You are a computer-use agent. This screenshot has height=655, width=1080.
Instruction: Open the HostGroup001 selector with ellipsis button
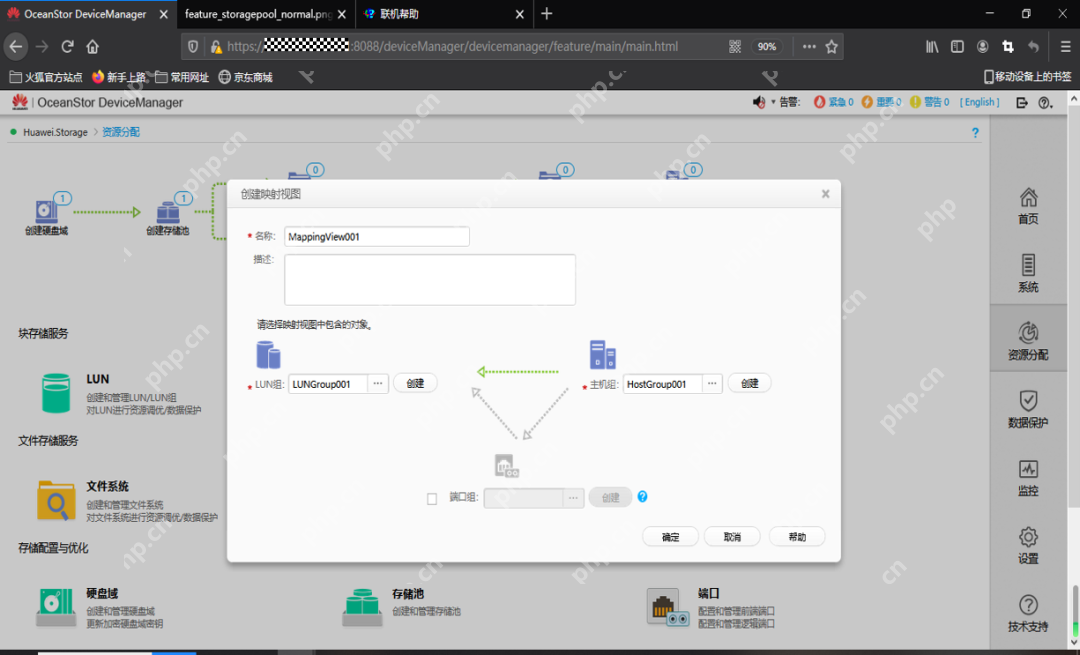[x=711, y=383]
